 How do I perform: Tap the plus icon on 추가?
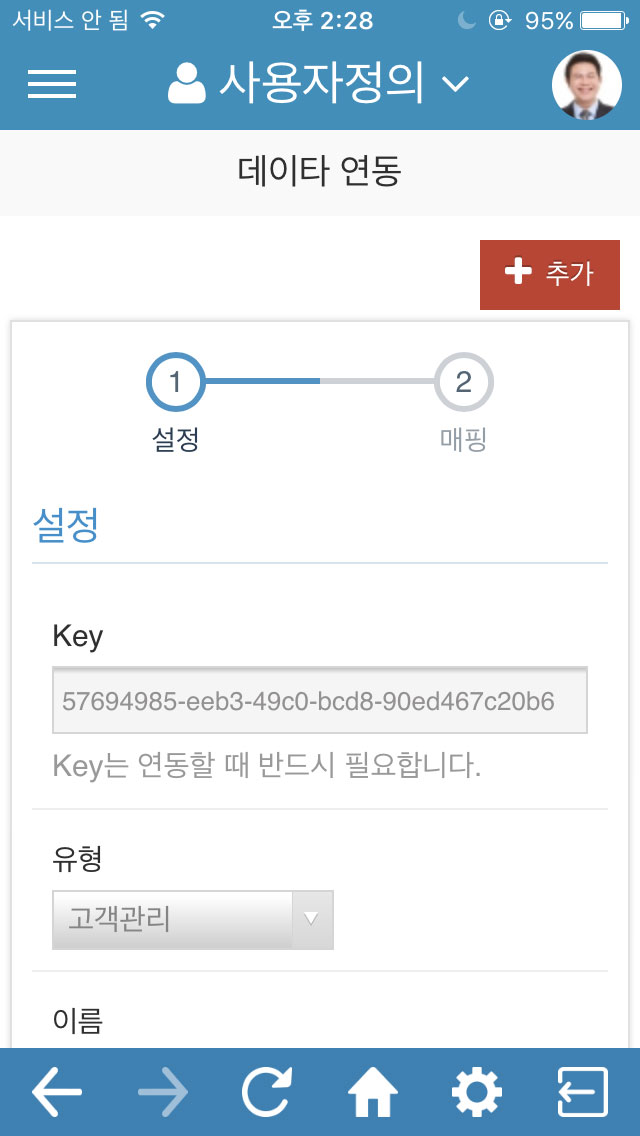(x=518, y=273)
